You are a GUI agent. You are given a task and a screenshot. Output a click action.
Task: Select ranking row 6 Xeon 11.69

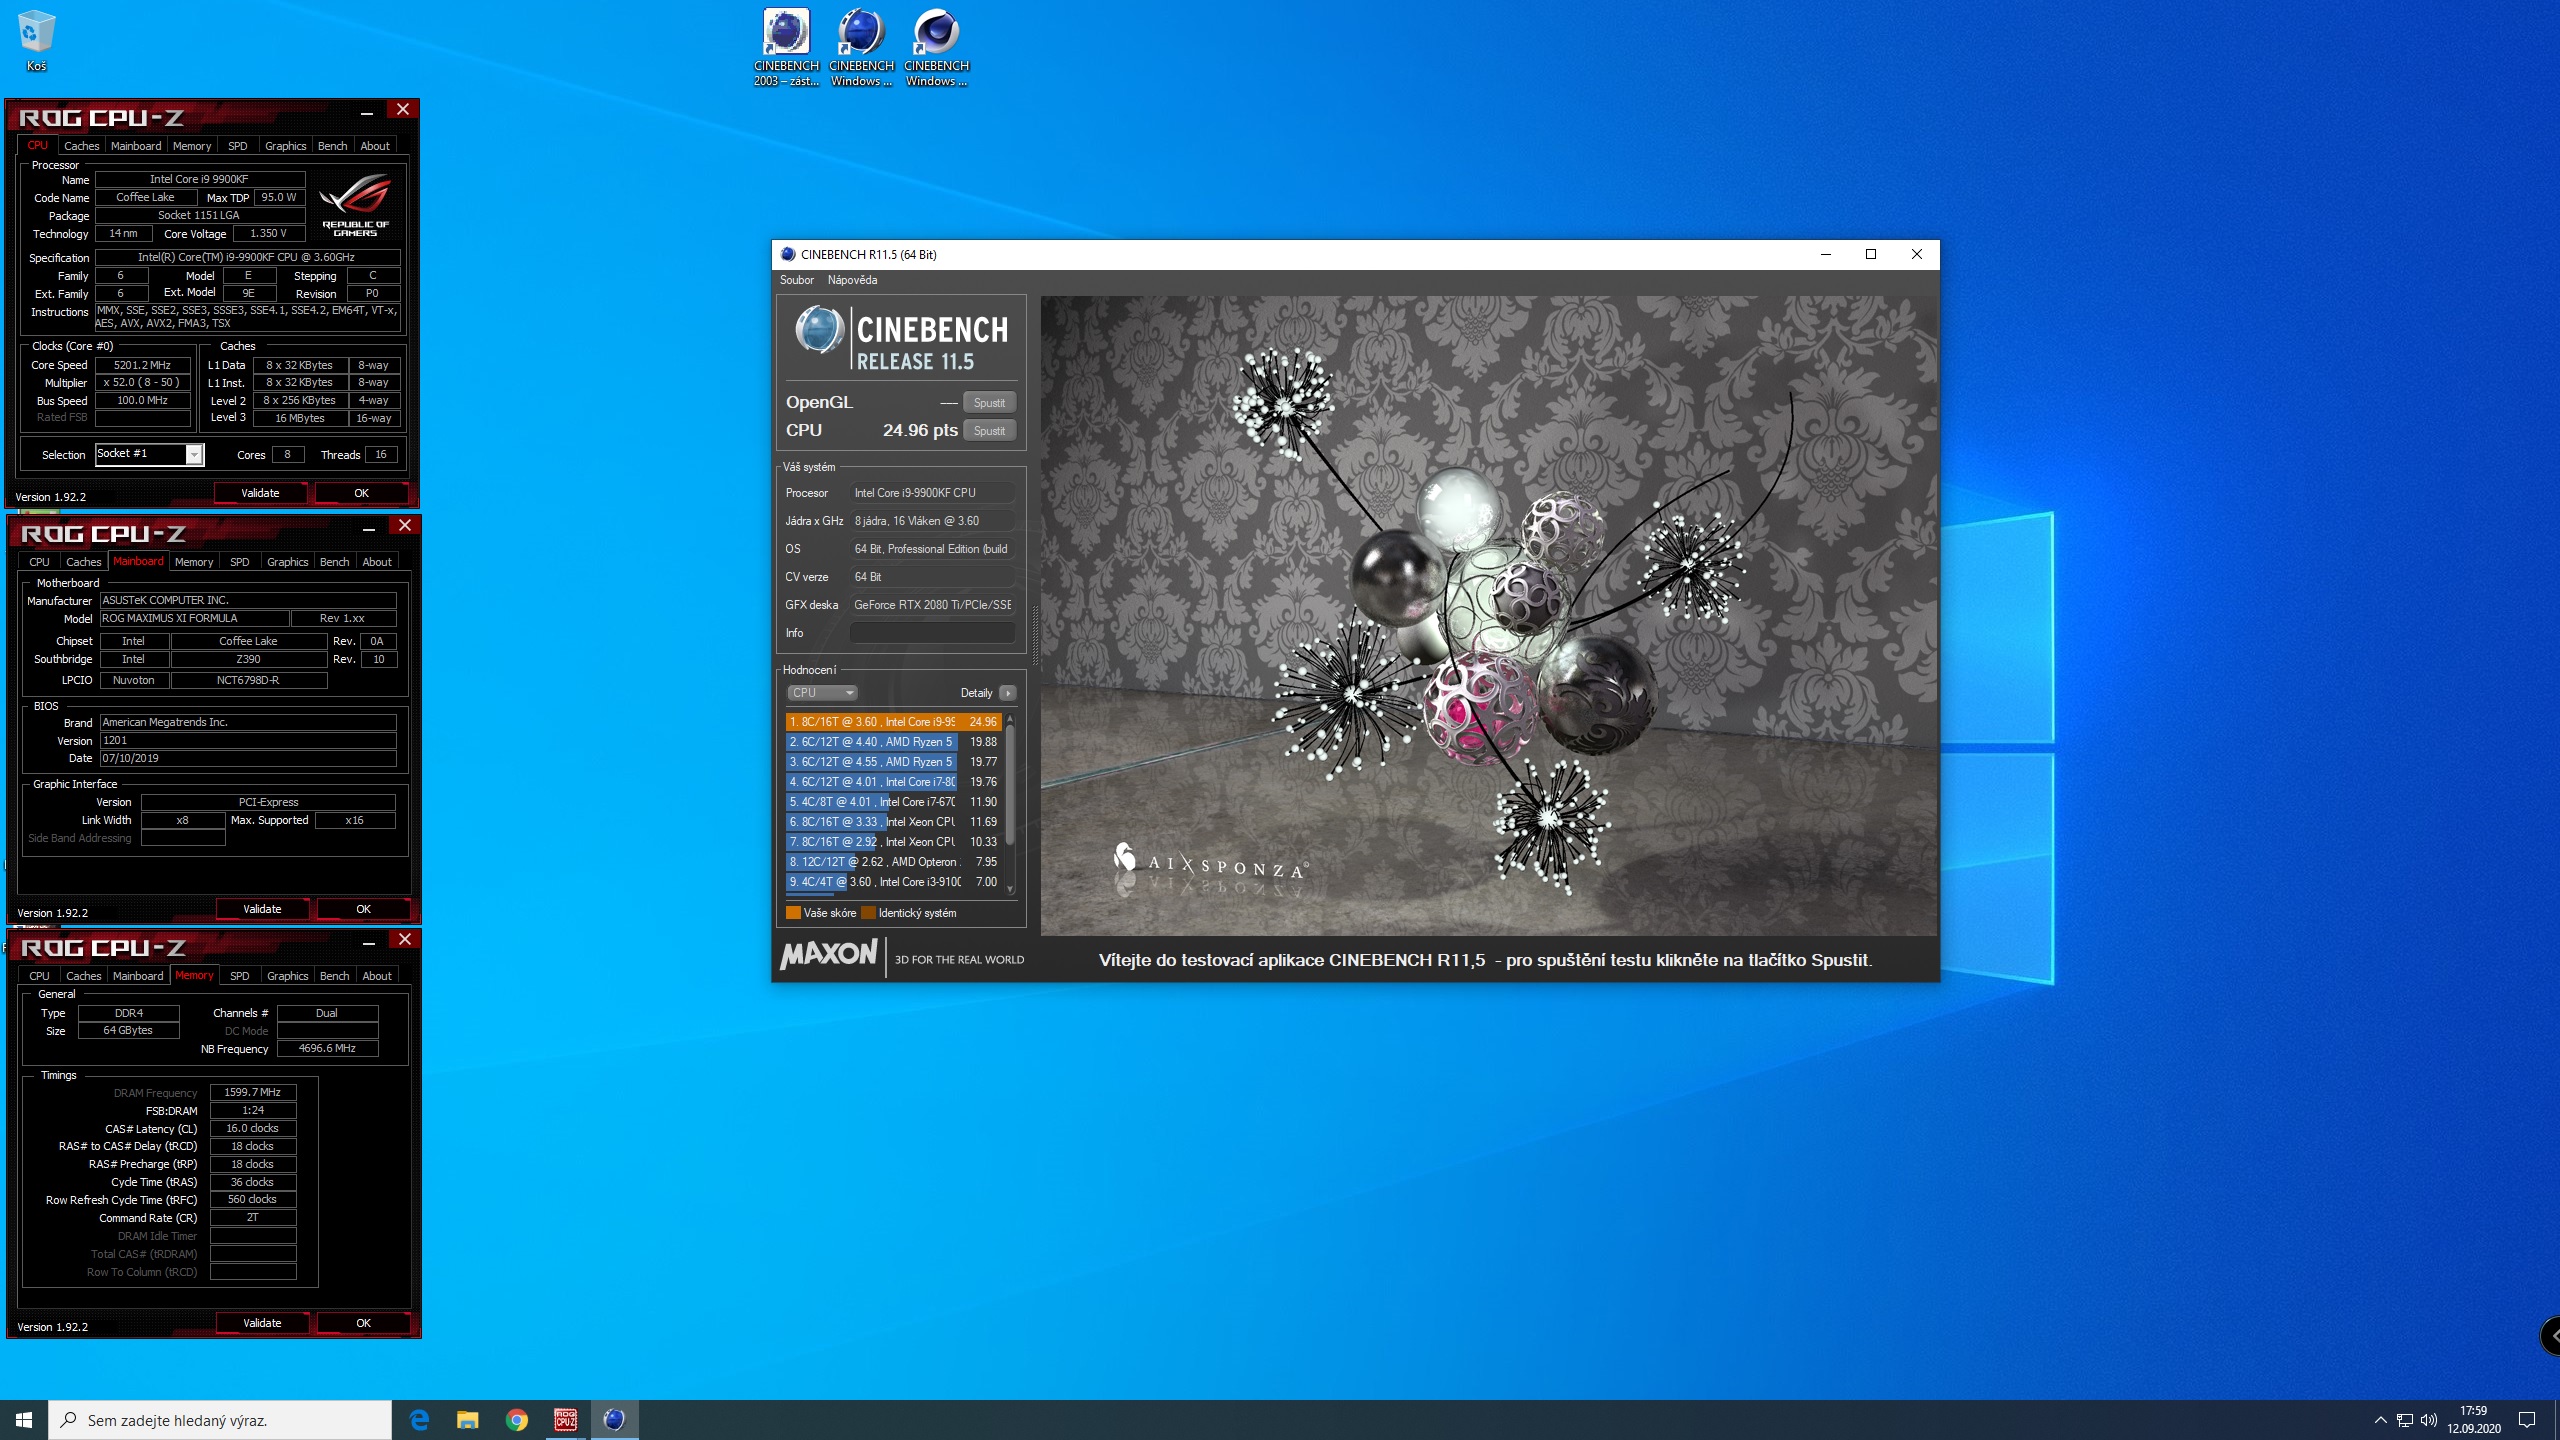click(894, 822)
